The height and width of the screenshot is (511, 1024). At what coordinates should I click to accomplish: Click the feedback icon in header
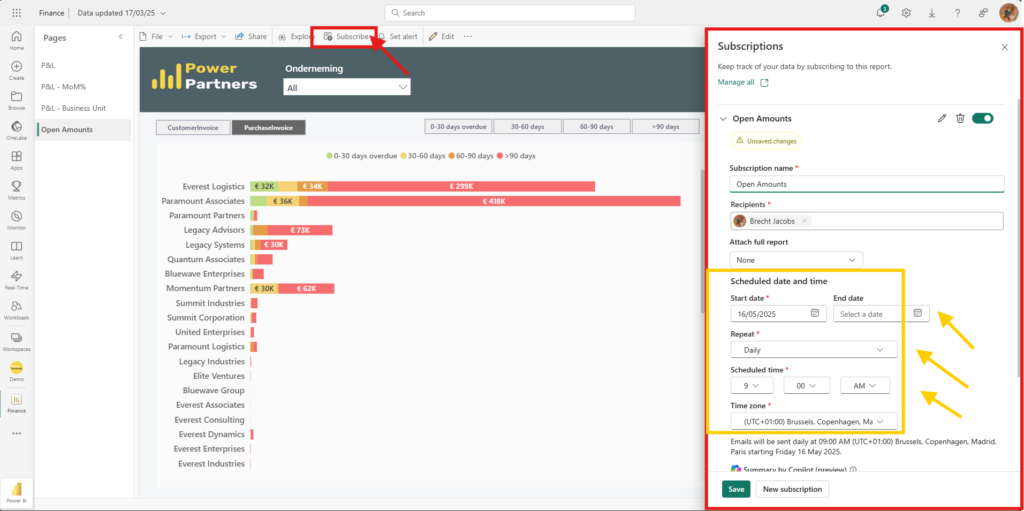click(983, 12)
